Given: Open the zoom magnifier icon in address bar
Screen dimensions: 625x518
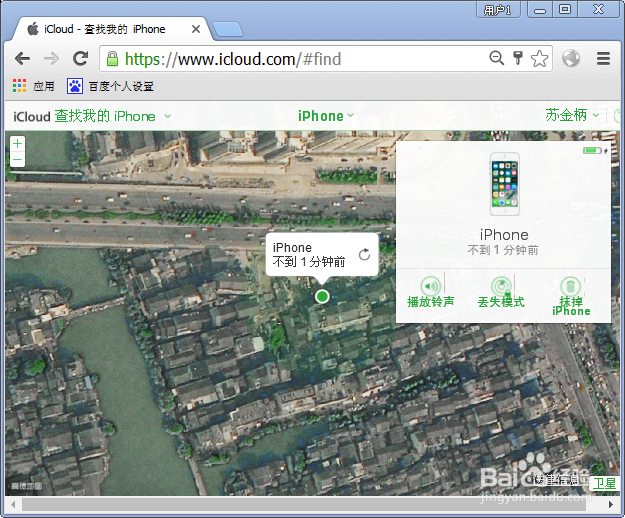Looking at the screenshot, I should pyautogui.click(x=497, y=58).
